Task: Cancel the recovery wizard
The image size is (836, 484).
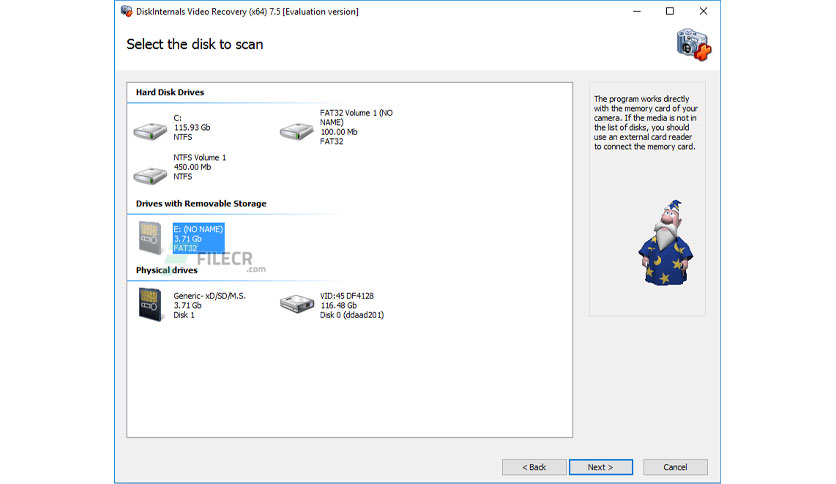Action: [x=675, y=467]
